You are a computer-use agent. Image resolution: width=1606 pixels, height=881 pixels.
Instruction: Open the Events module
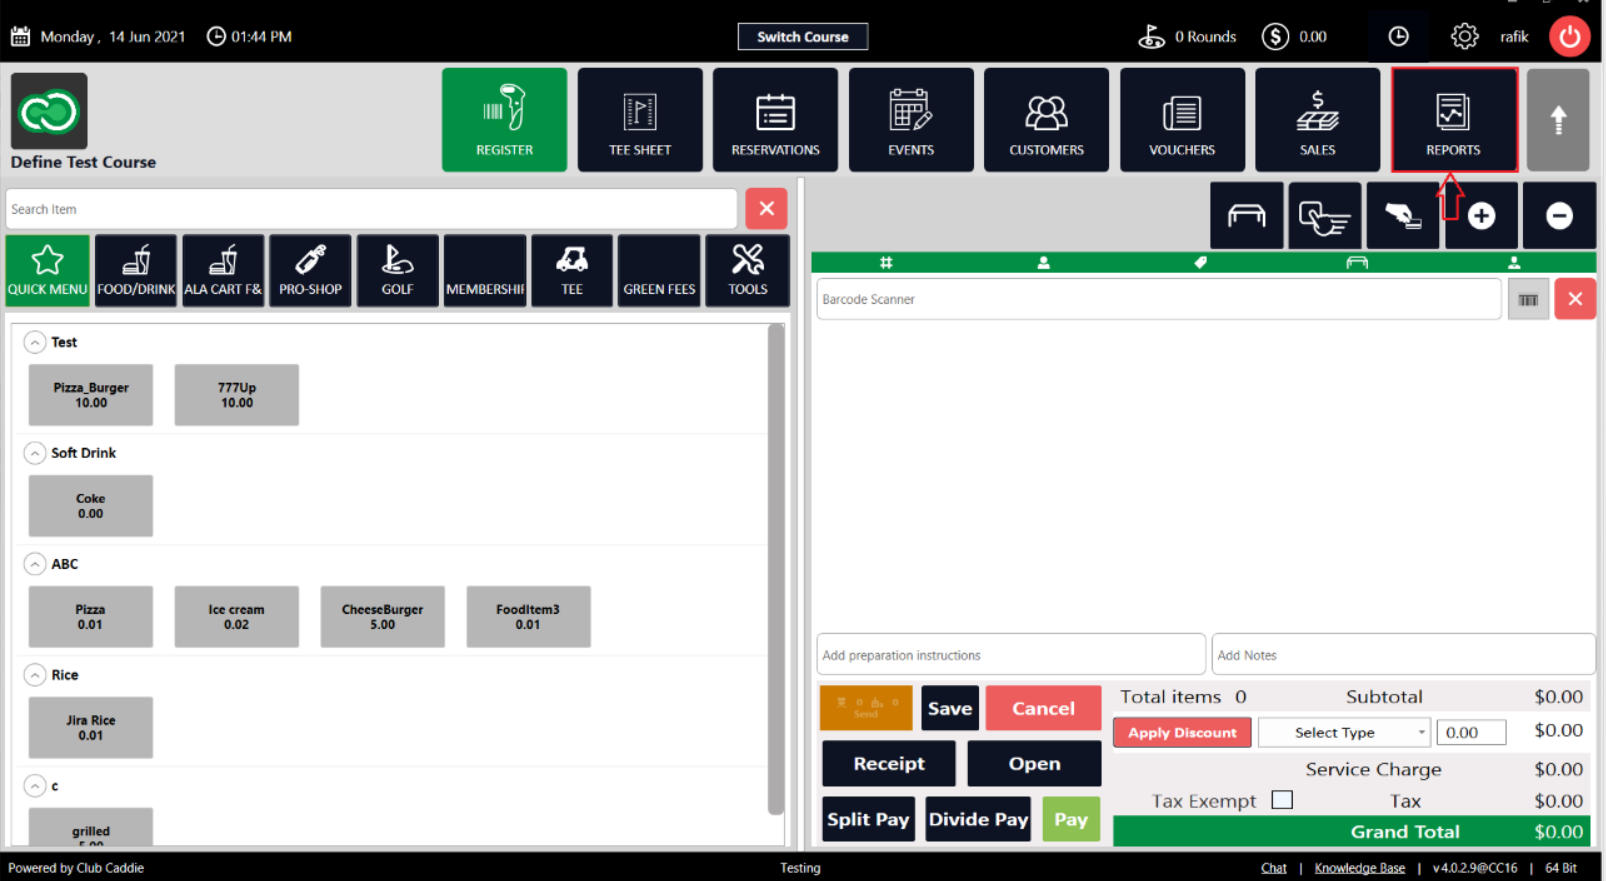[911, 120]
